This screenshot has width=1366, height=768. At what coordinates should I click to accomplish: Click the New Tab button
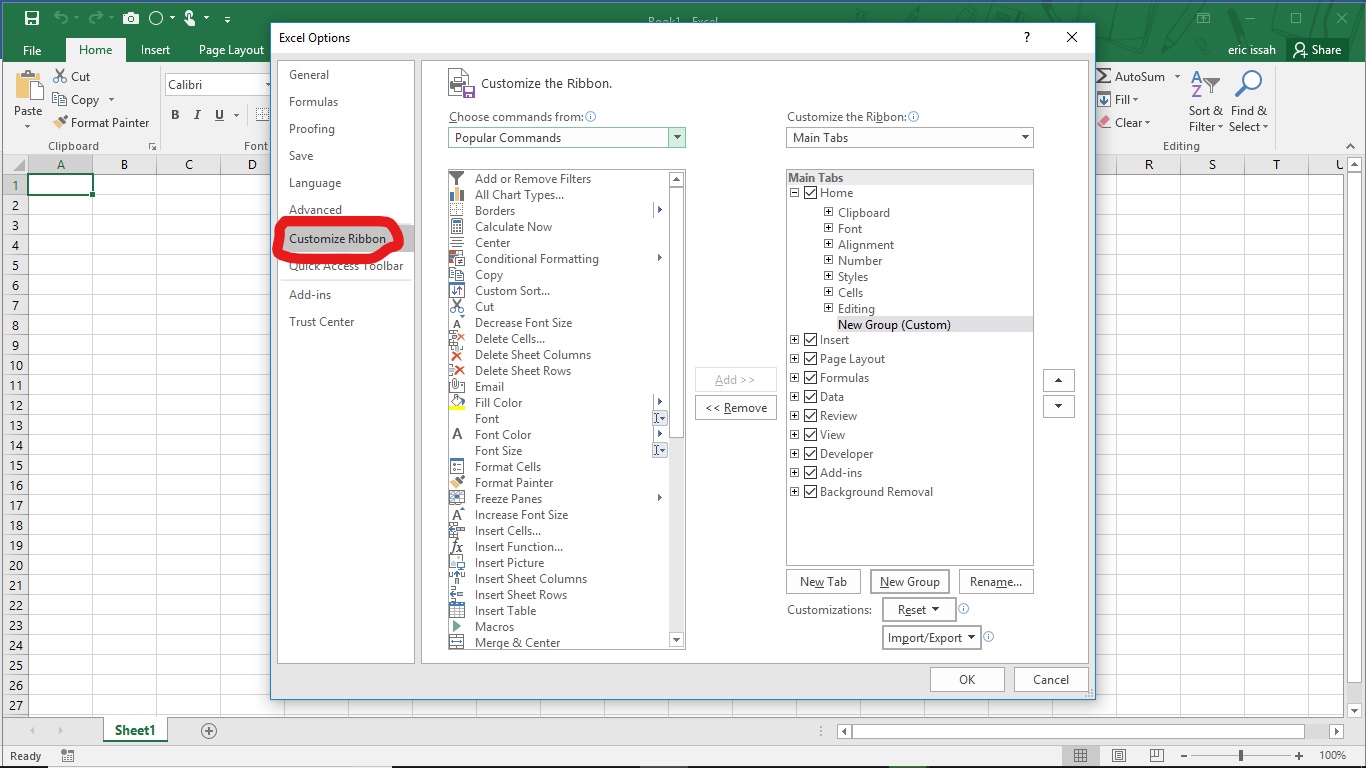pos(824,582)
